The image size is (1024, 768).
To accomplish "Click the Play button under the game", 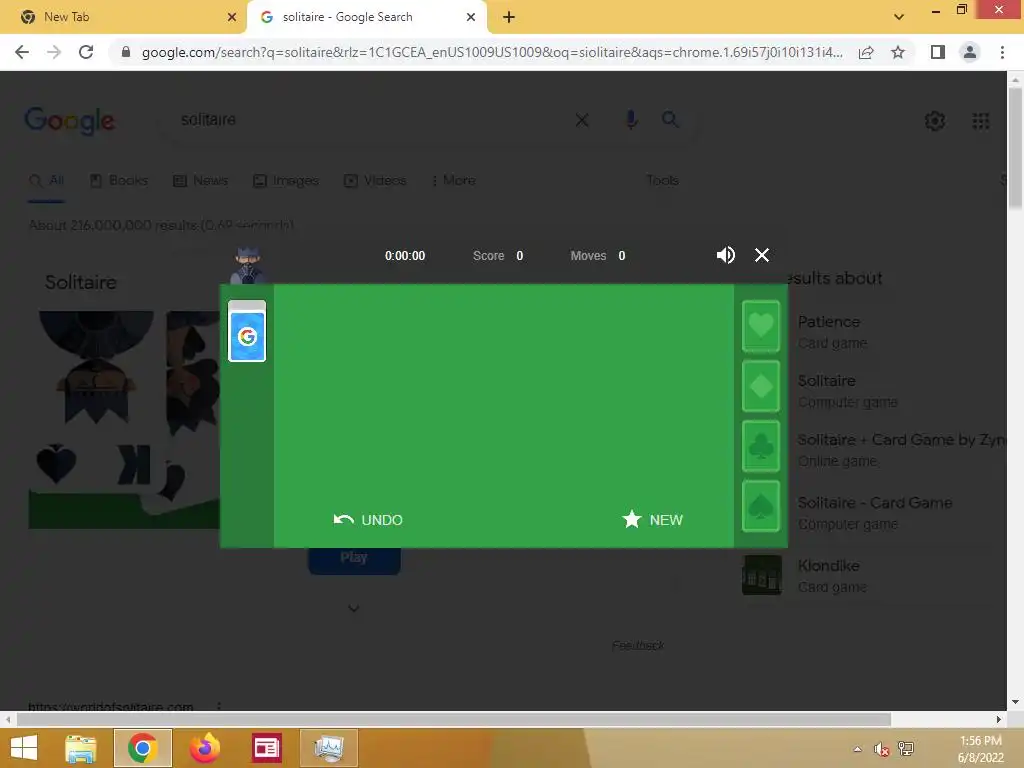I will point(354,558).
